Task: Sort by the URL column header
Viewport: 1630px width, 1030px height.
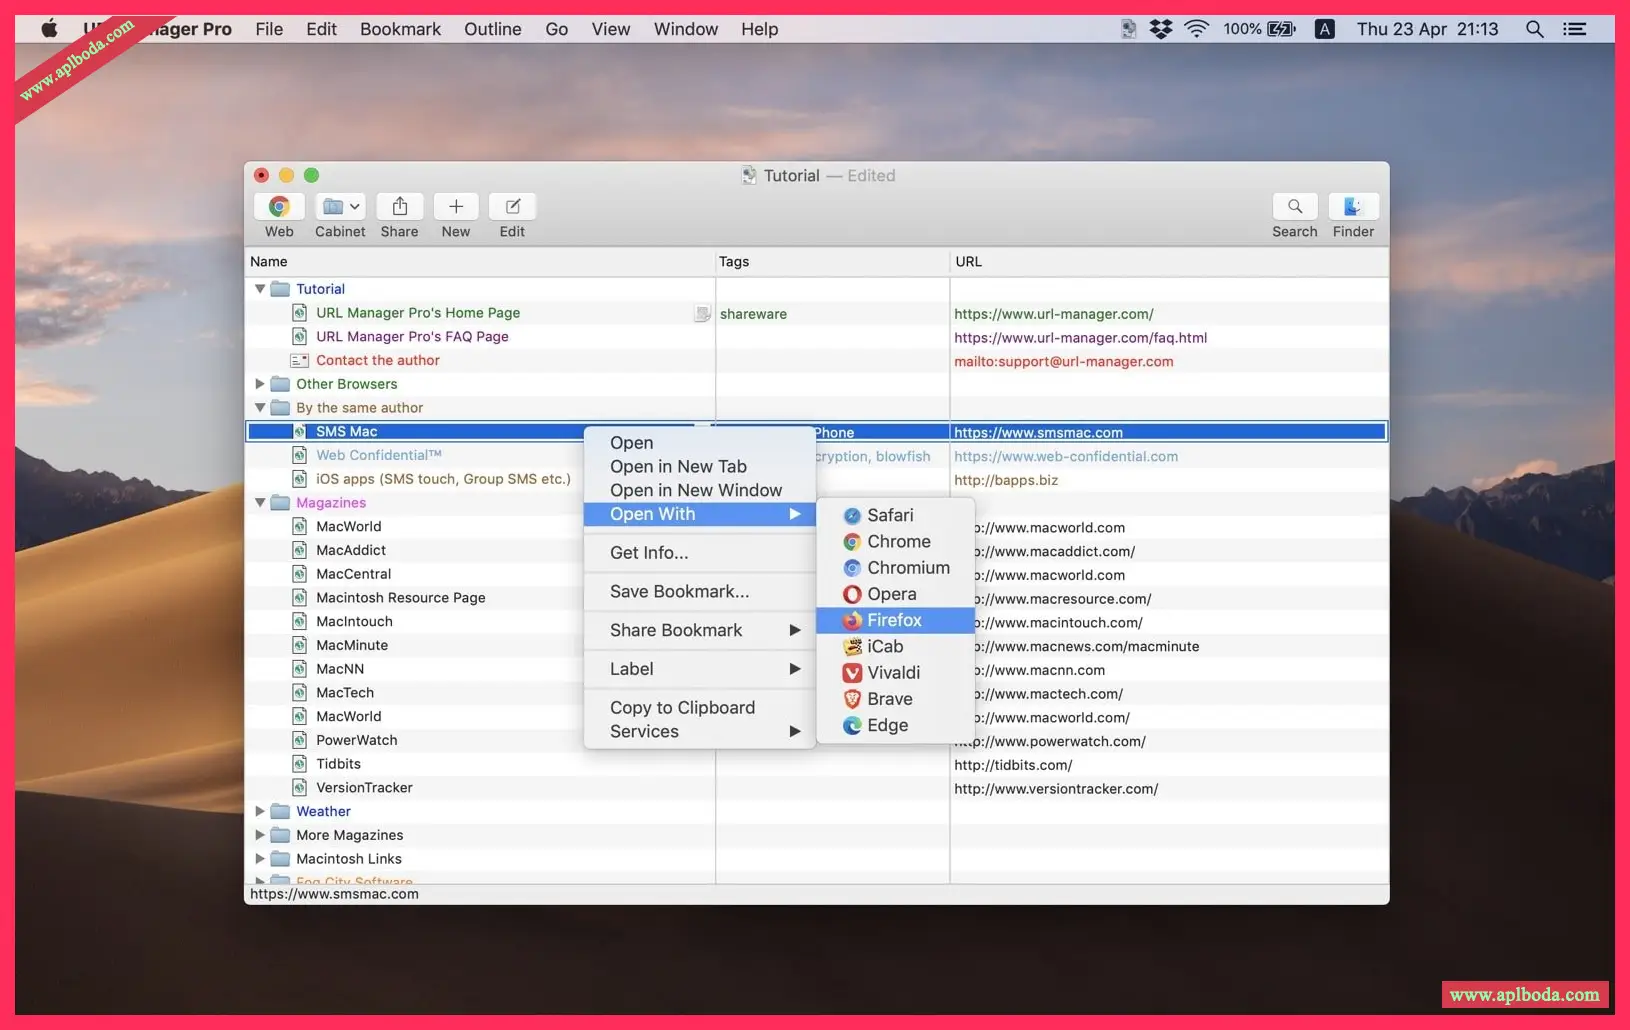Action: tap(1169, 261)
